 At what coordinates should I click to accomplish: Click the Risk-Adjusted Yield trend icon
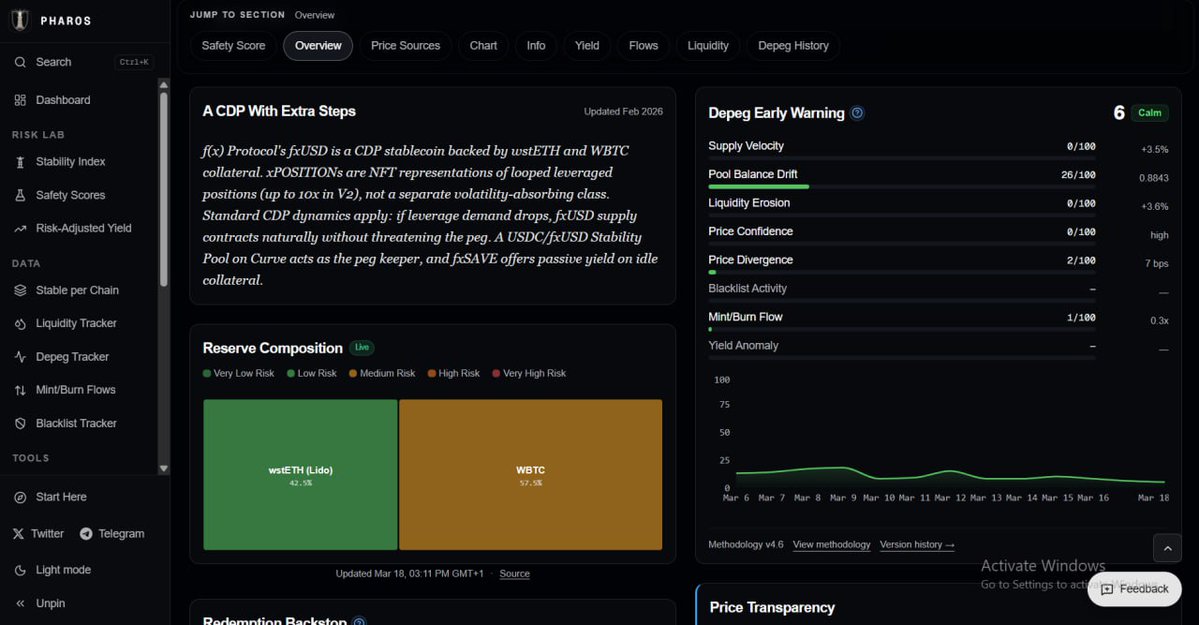point(21,229)
